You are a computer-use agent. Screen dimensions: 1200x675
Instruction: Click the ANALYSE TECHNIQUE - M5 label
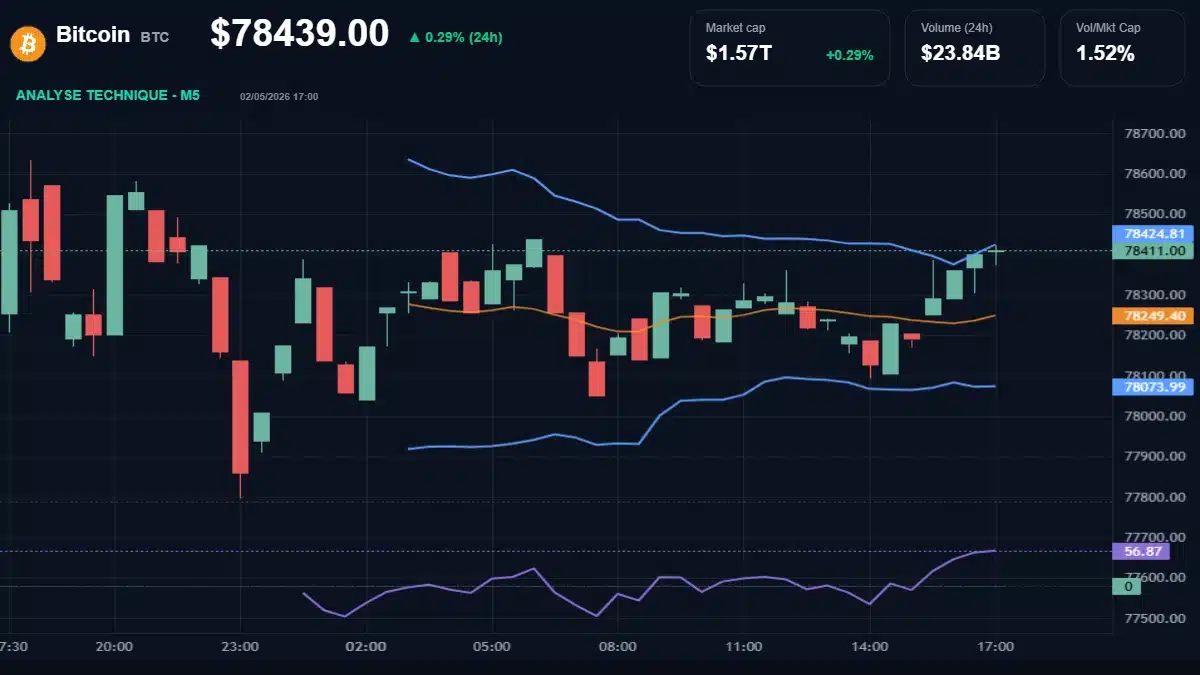point(108,95)
